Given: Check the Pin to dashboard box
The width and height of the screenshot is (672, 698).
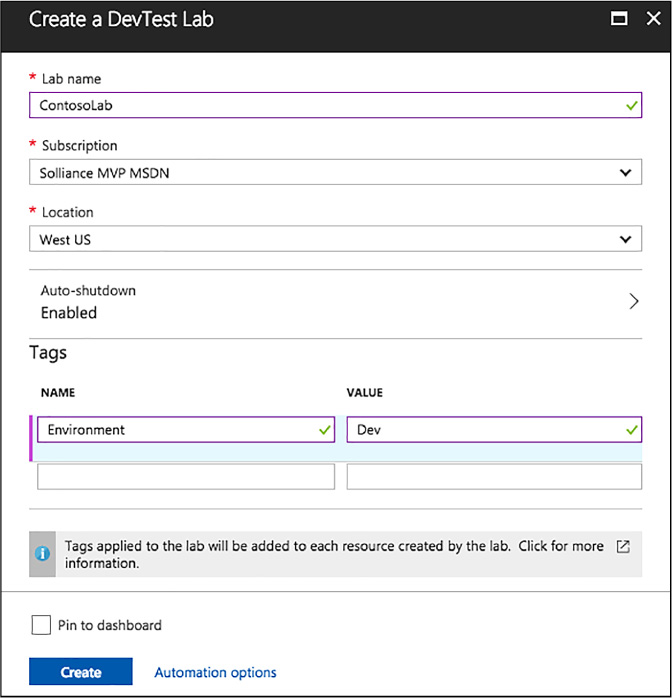Looking at the screenshot, I should [x=41, y=625].
